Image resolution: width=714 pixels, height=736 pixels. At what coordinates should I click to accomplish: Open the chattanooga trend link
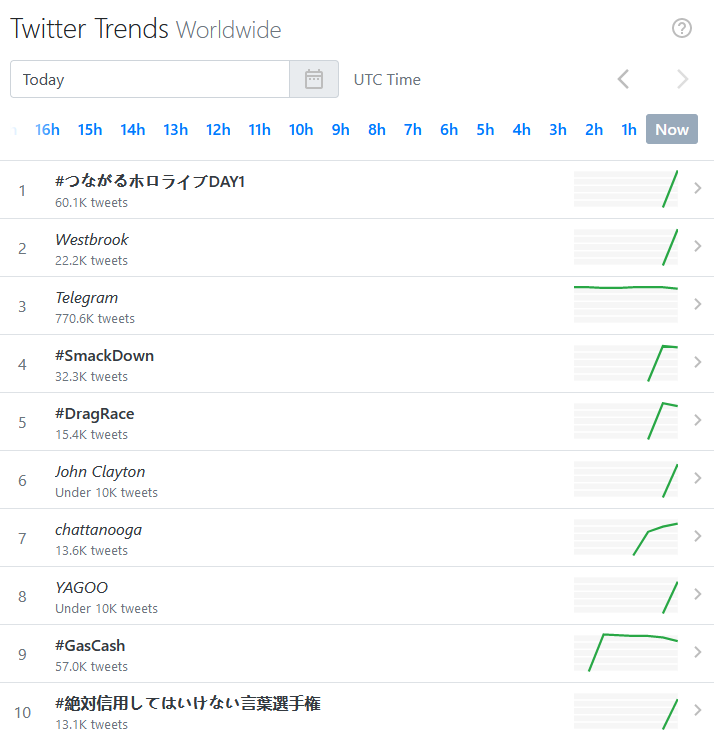[x=98, y=530]
